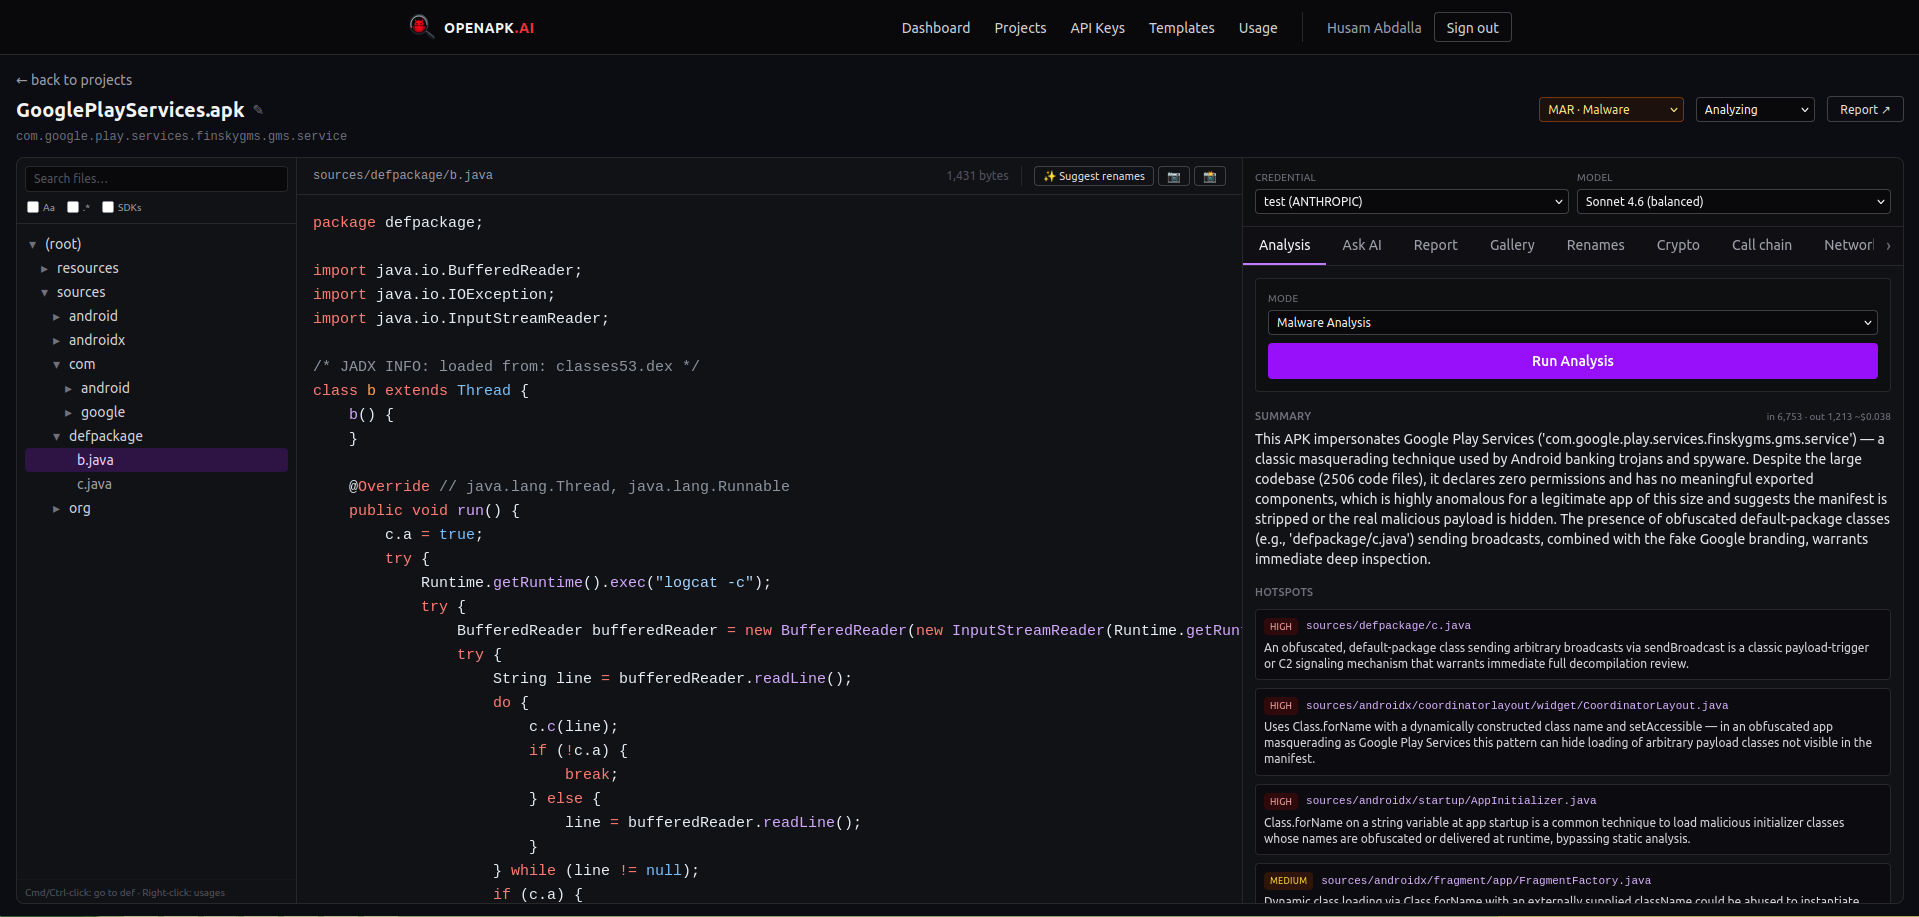Click the Report ↗ button in the header
The height and width of the screenshot is (917, 1919).
tap(1864, 109)
